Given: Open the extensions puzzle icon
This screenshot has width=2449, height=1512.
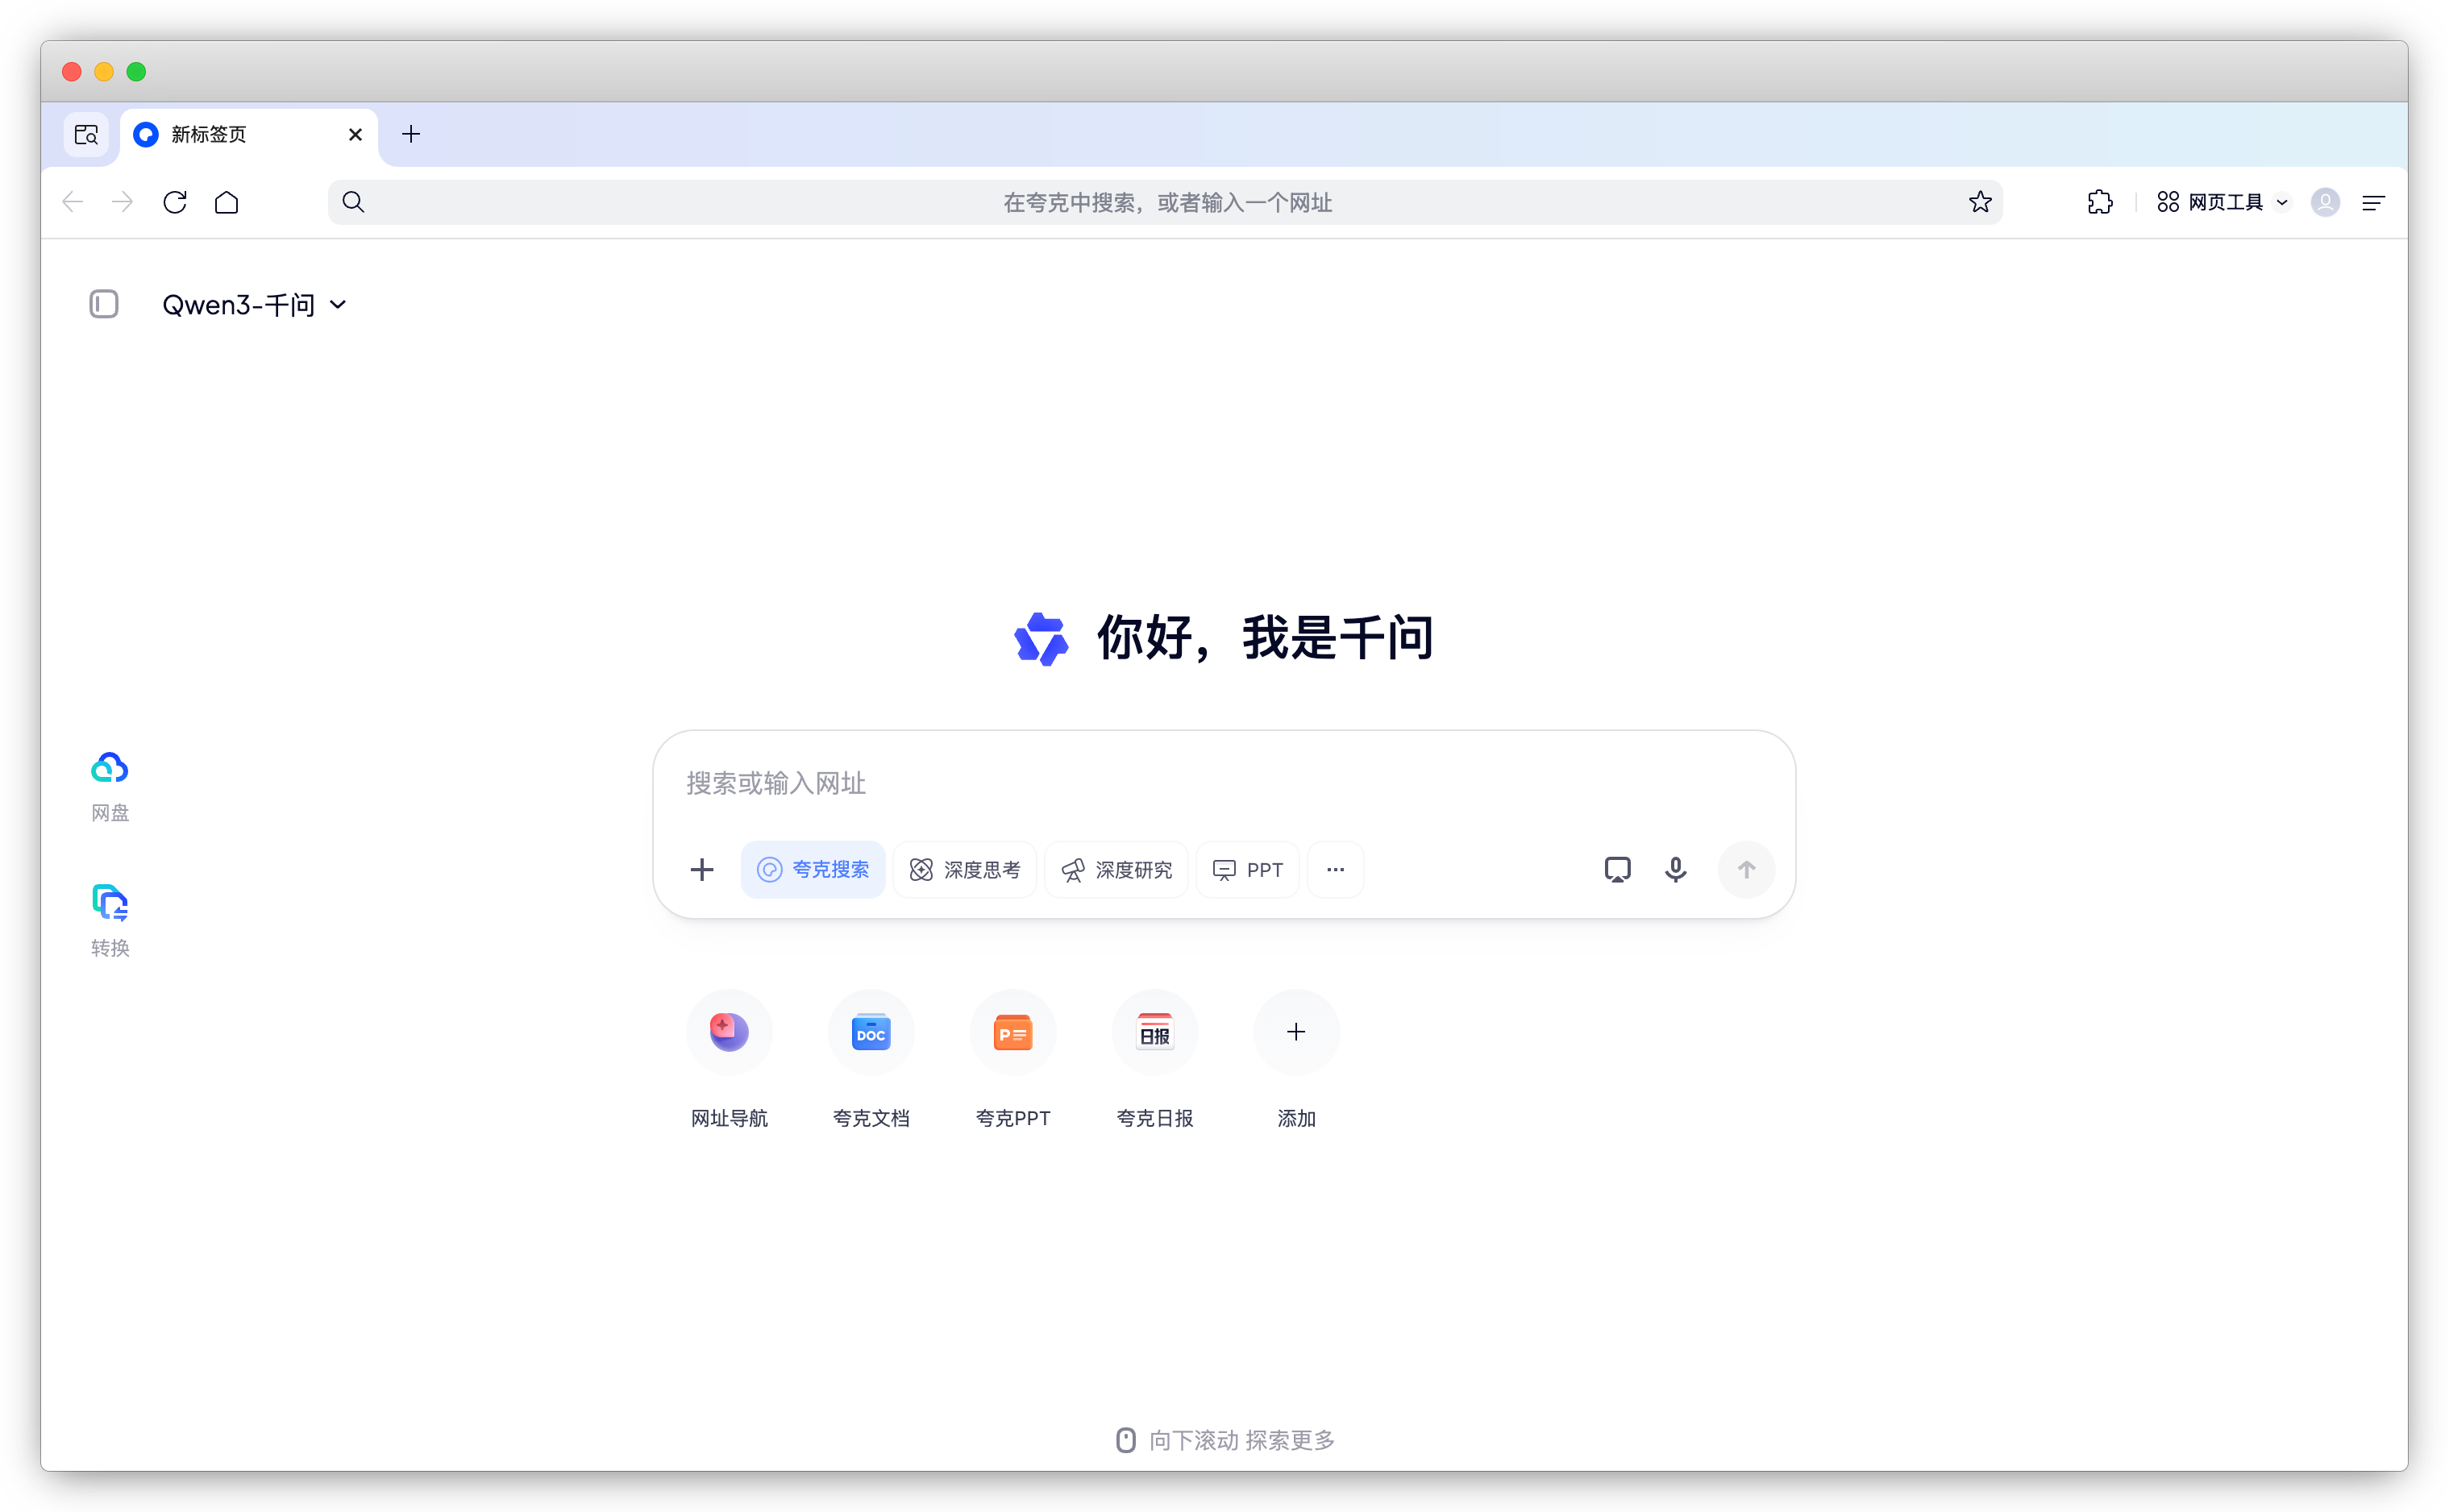Looking at the screenshot, I should tap(2100, 203).
